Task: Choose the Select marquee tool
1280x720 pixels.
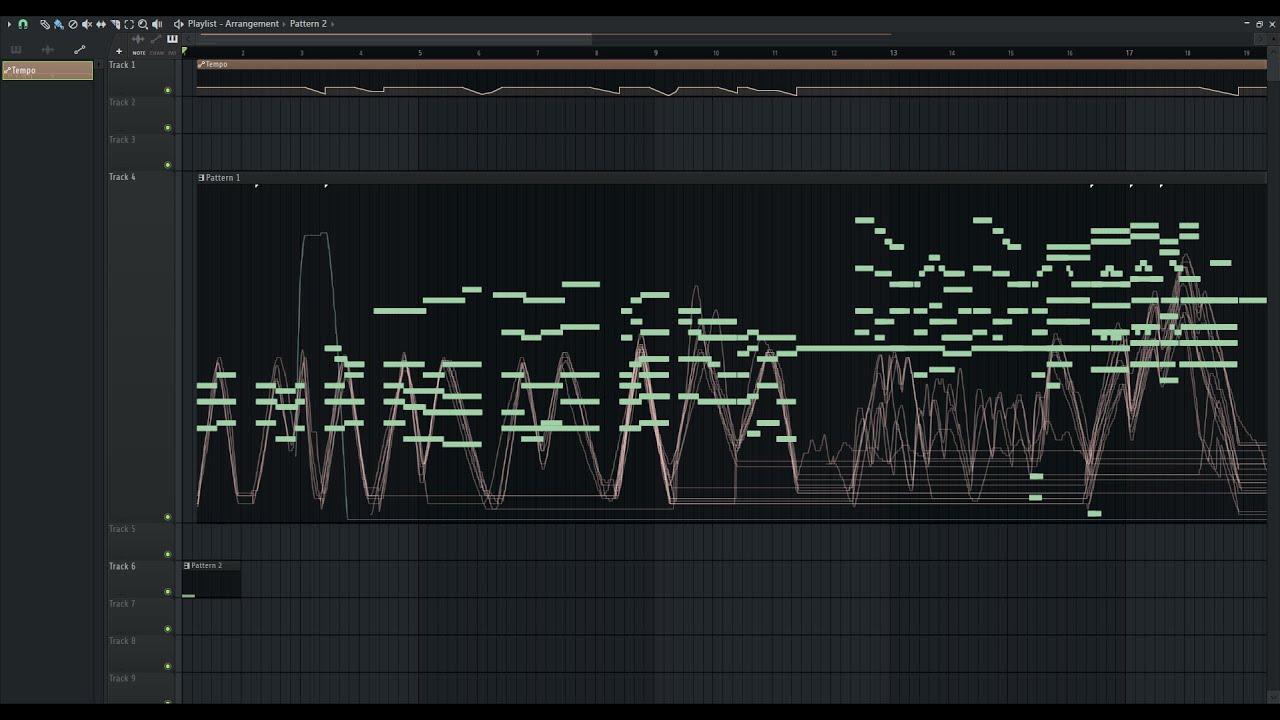Action: pos(129,24)
